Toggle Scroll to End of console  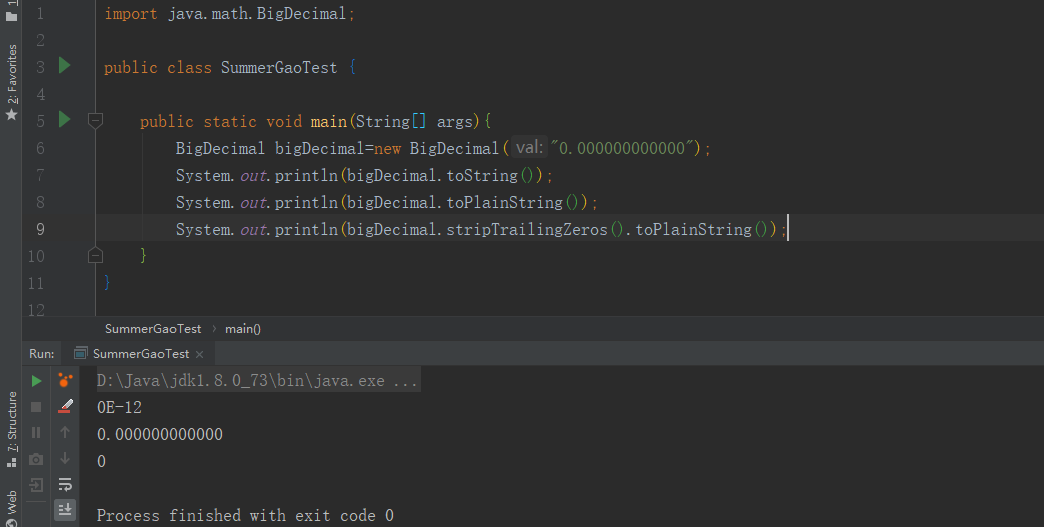65,510
